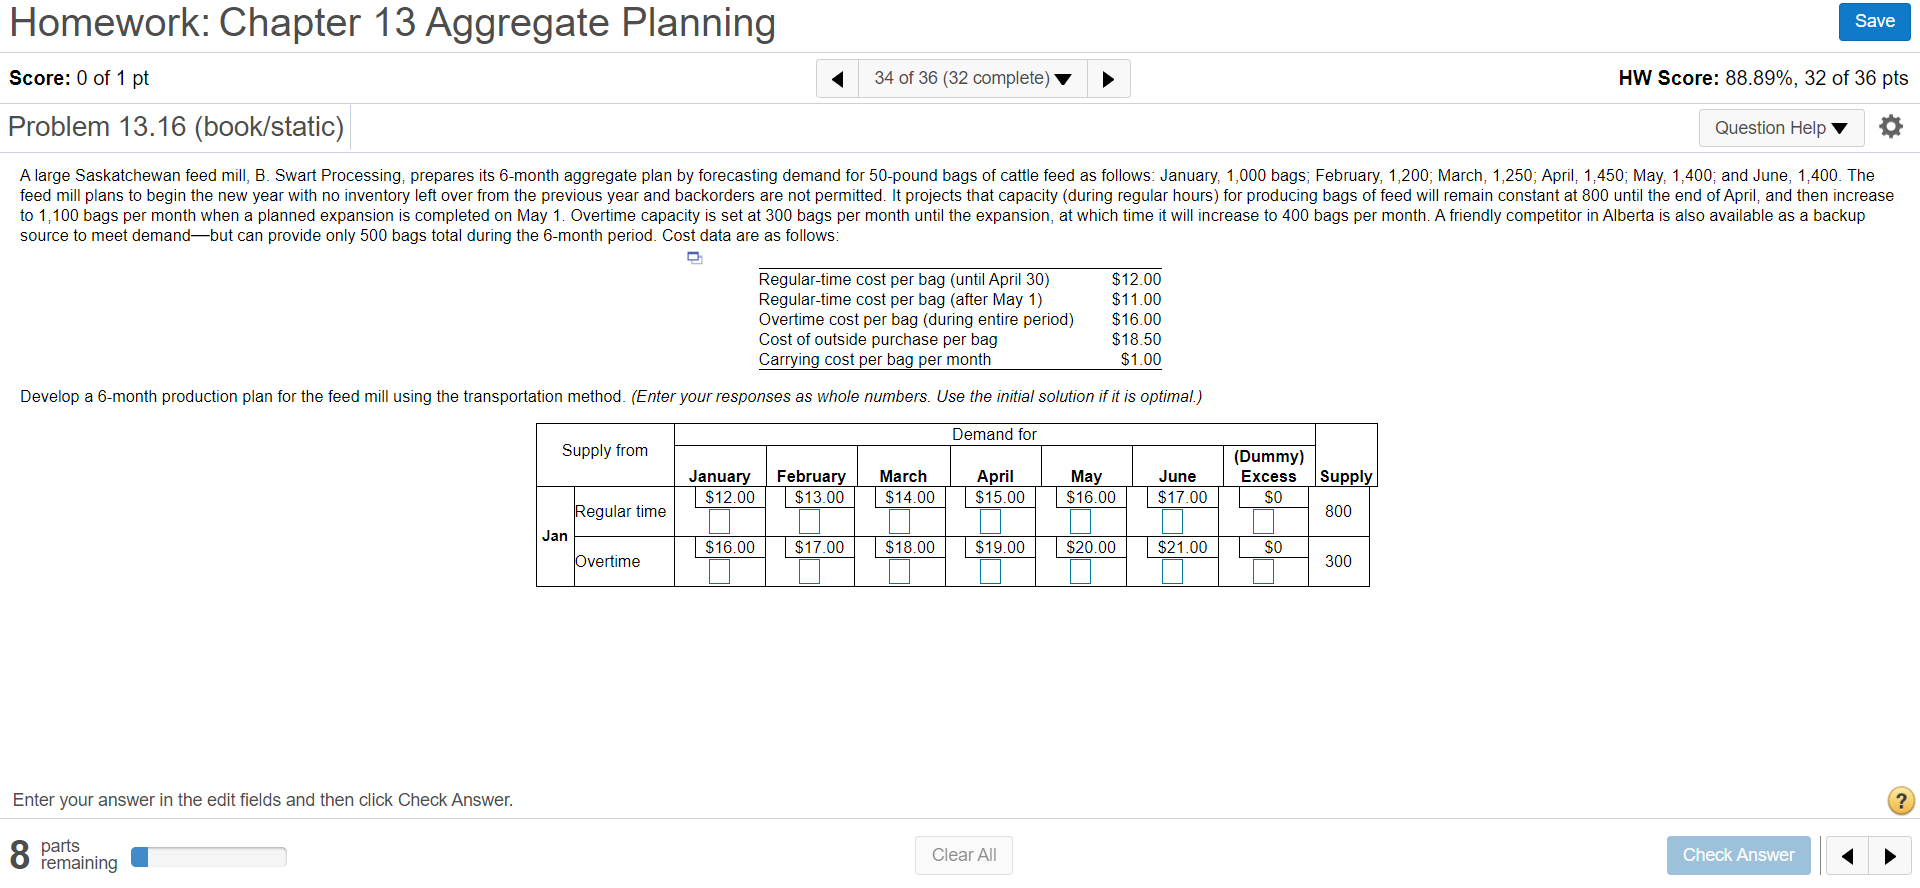Select Overtime January input field
This screenshot has height=888, width=1920.
click(719, 572)
